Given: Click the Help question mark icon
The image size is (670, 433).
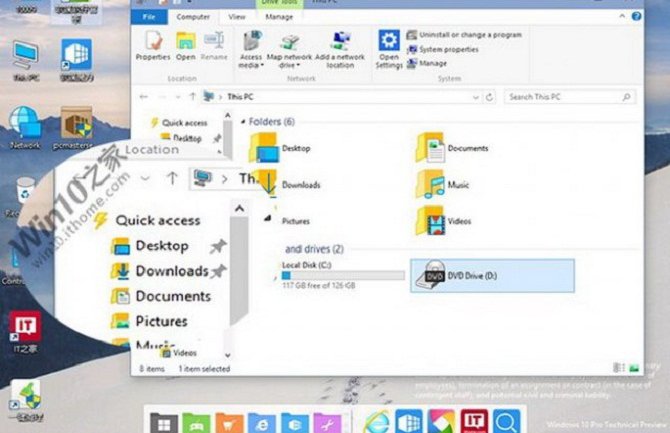Looking at the screenshot, I should click(636, 16).
